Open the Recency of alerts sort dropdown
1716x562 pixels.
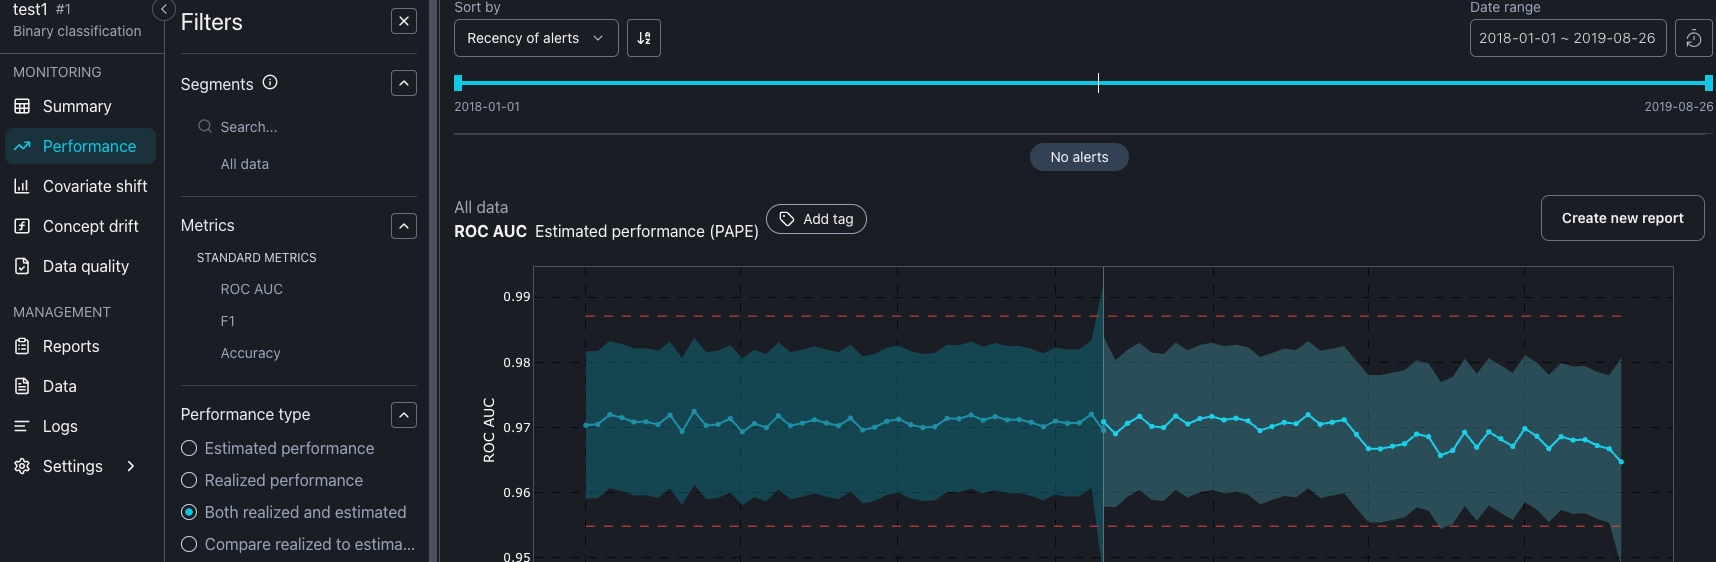tap(535, 38)
